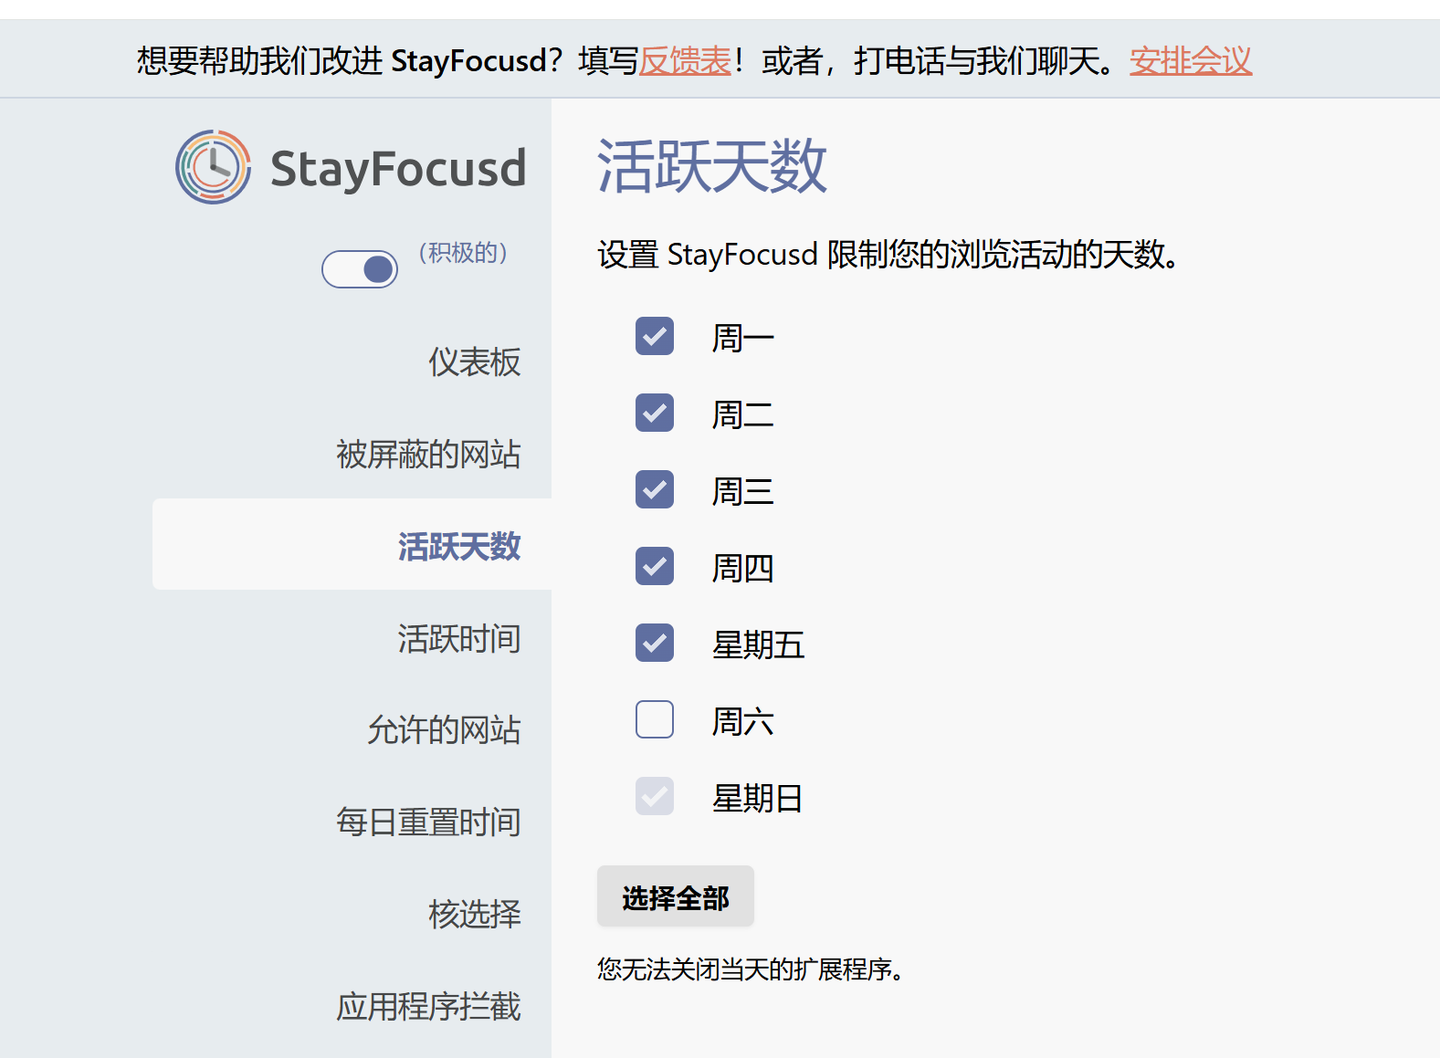Follow the 安排会议 link
The image size is (1440, 1058).
point(1191,61)
